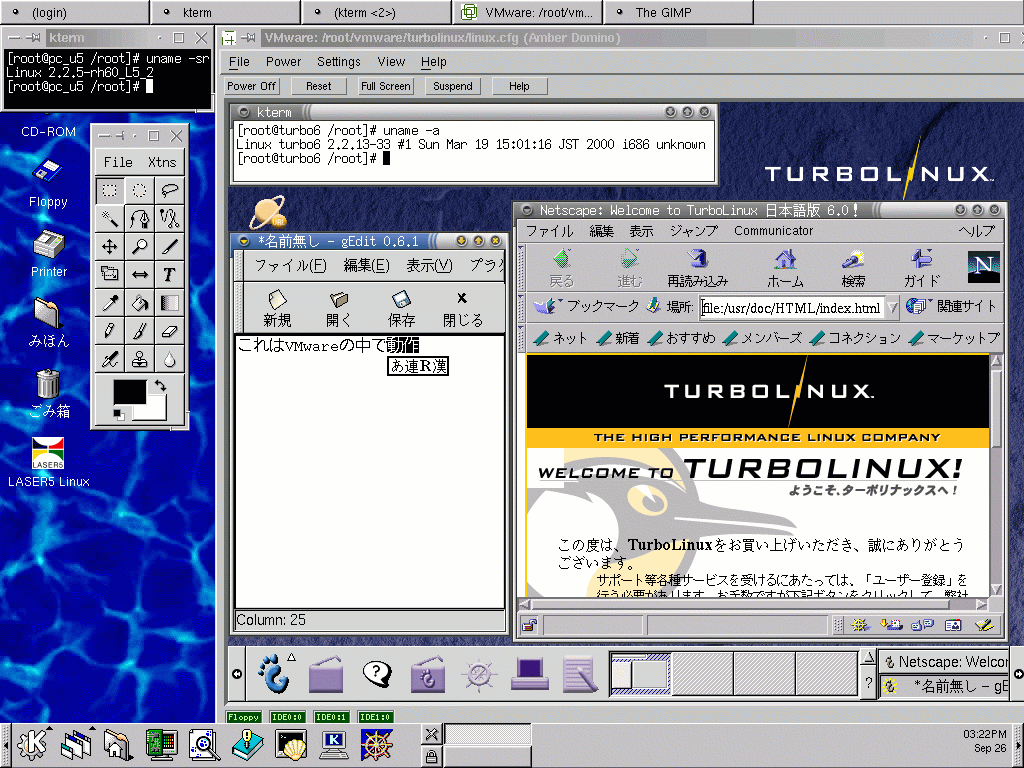Pick the Crop knife tool in GIMP
This screenshot has width=1024, height=768.
pyautogui.click(x=169, y=246)
